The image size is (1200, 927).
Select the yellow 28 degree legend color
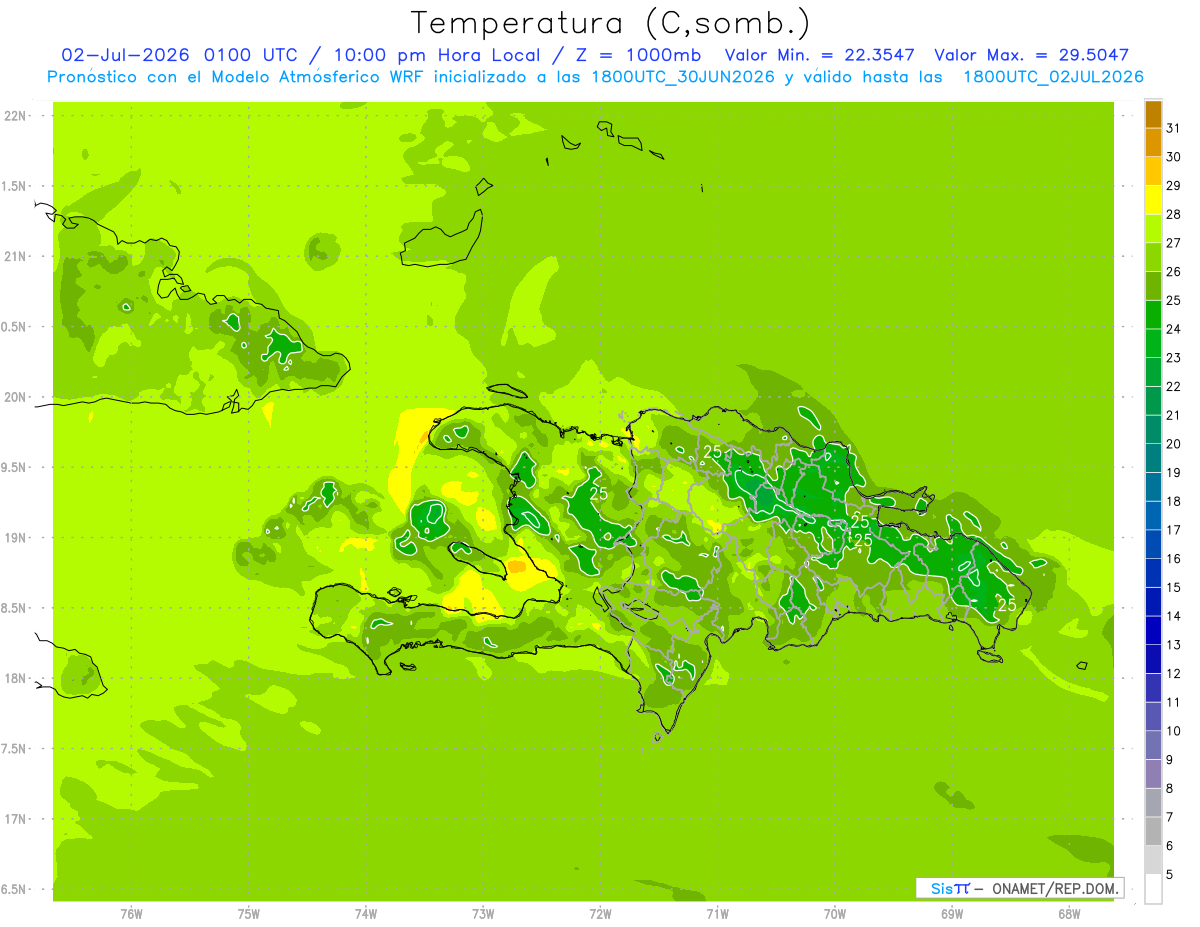[1153, 200]
